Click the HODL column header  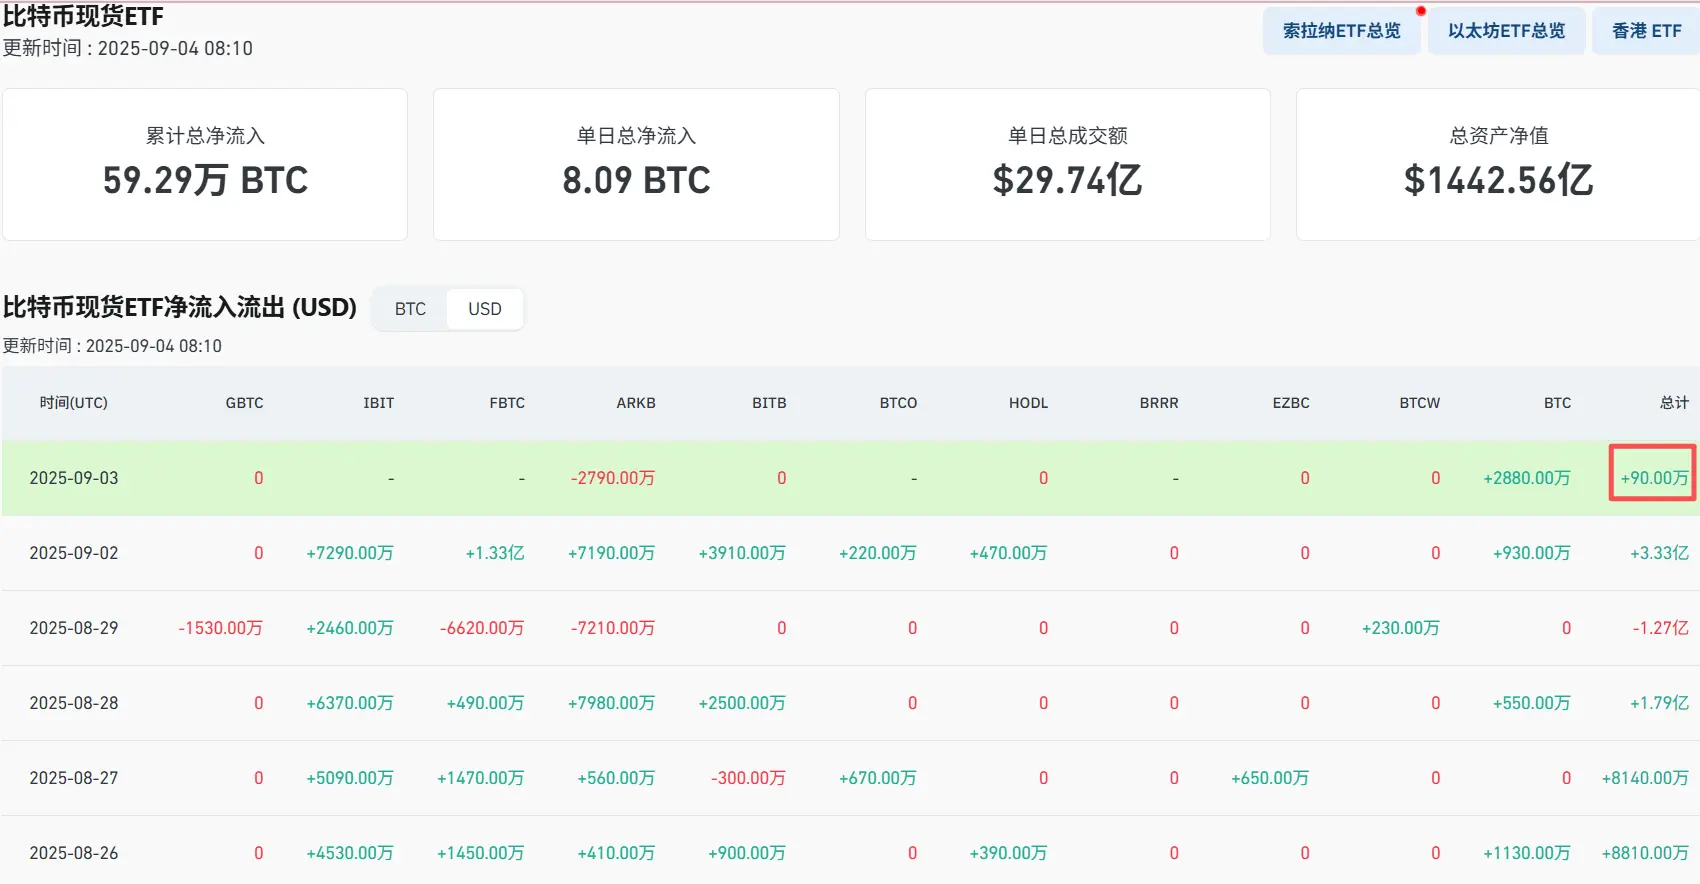[x=1028, y=403]
